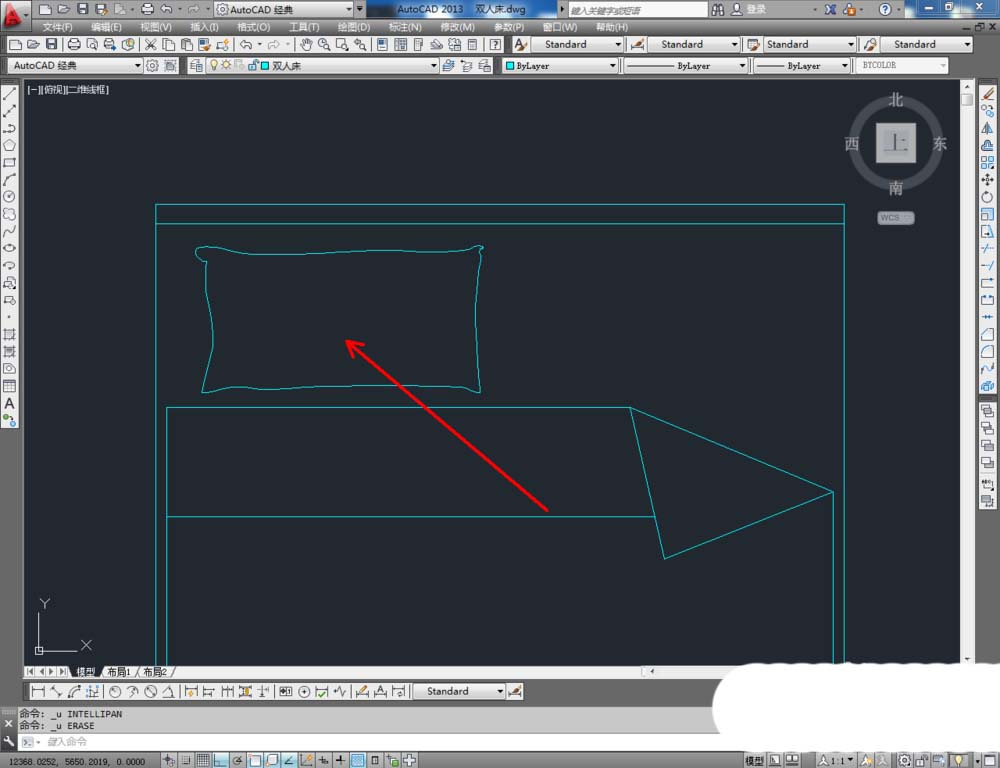
Task: Click the Erase tool in modify toolbar
Action: coord(988,94)
